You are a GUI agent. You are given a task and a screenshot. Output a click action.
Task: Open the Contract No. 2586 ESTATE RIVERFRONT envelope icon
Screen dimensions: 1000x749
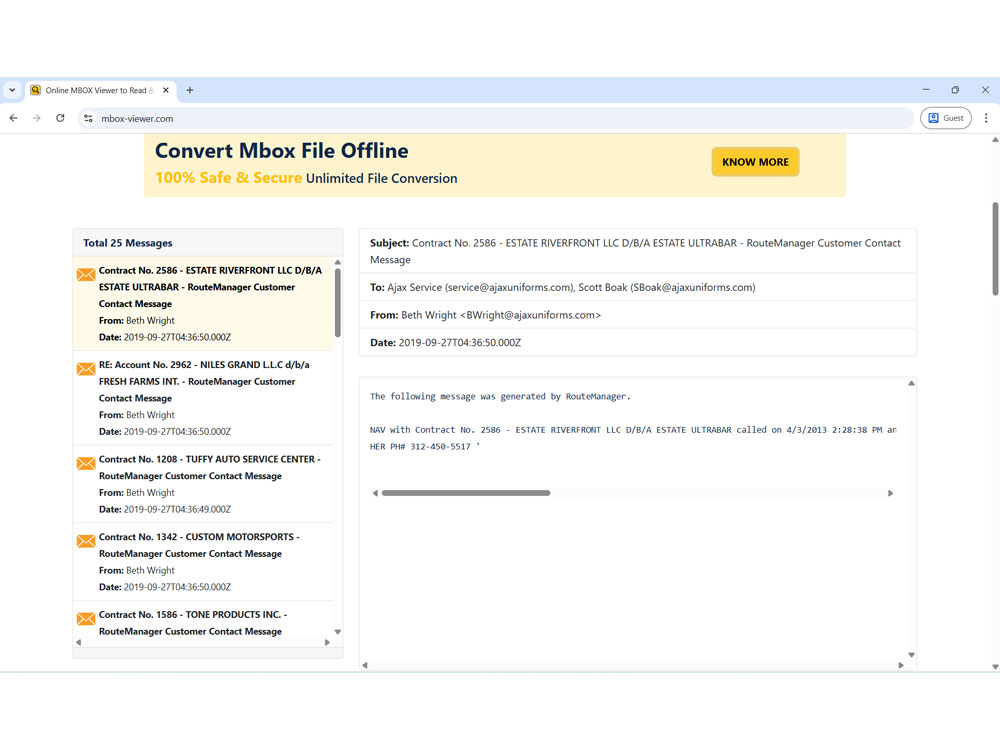pyautogui.click(x=85, y=272)
